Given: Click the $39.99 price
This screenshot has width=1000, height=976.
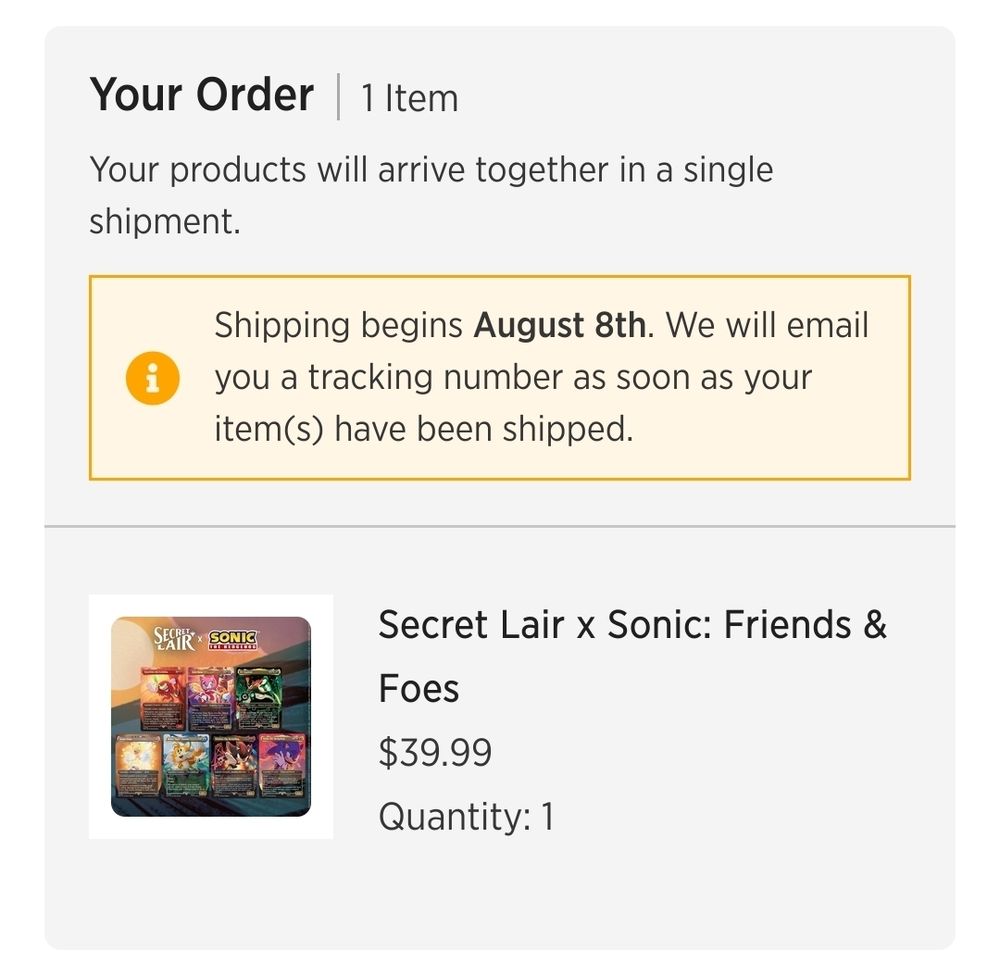Looking at the screenshot, I should tap(435, 753).
